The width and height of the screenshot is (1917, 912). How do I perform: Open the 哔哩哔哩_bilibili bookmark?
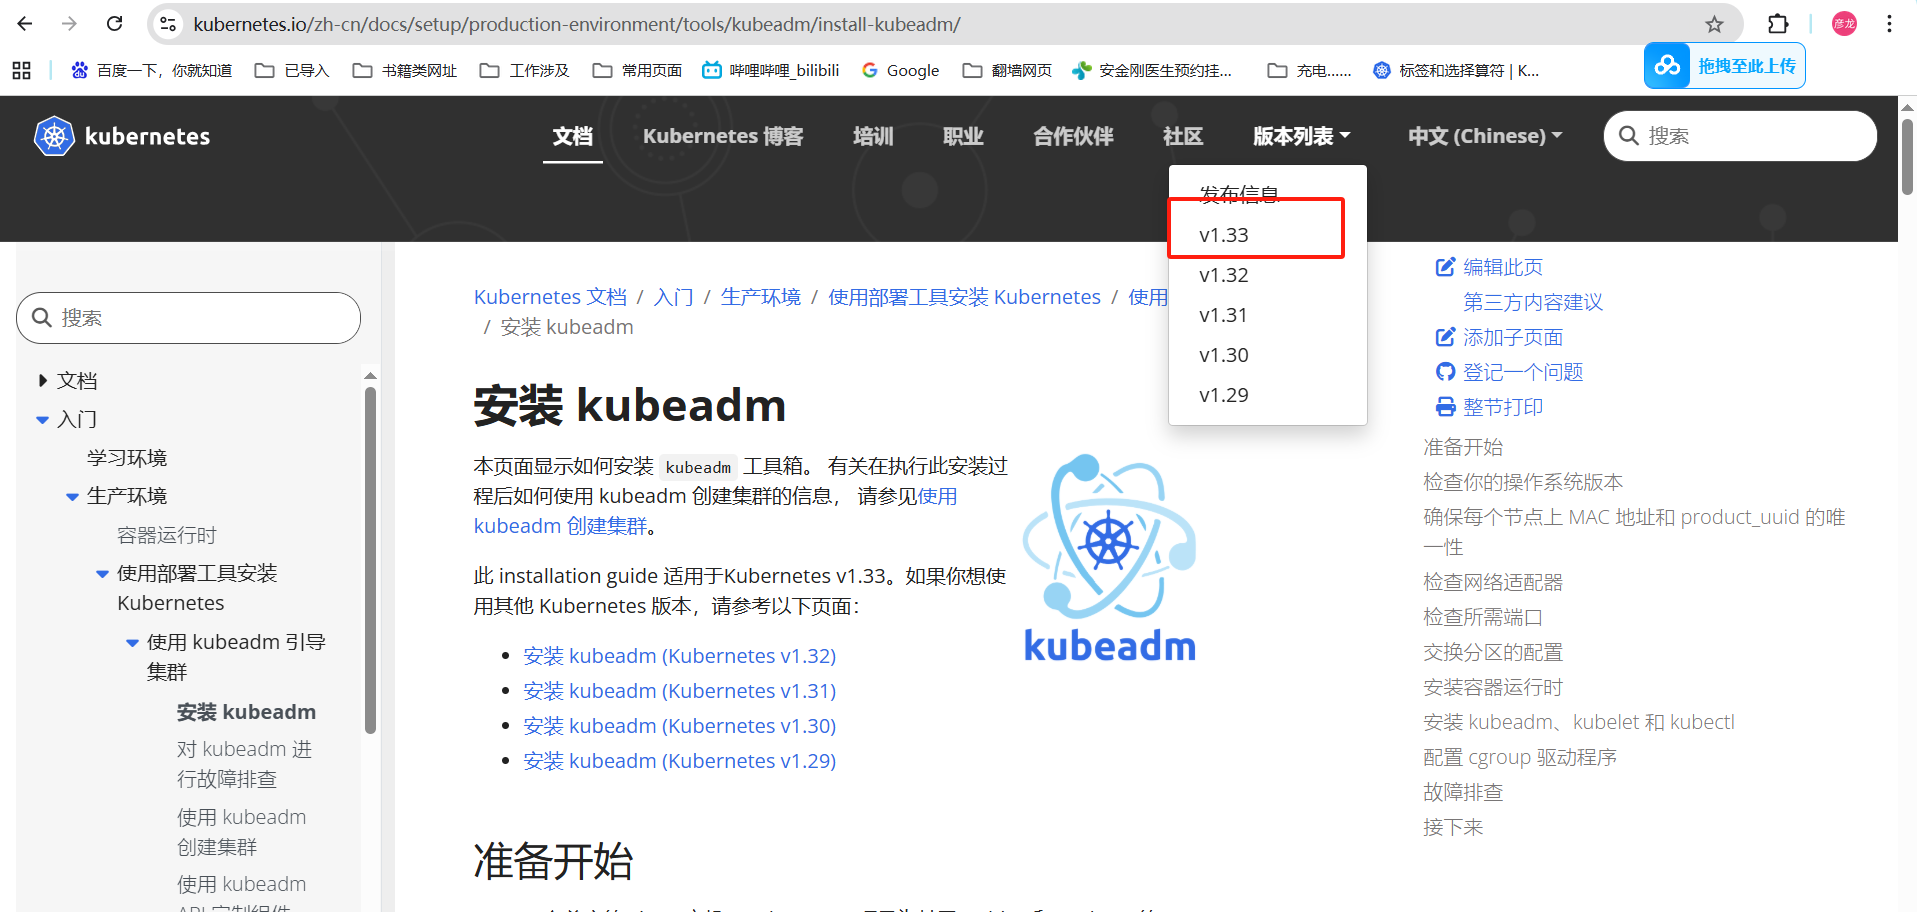771,70
